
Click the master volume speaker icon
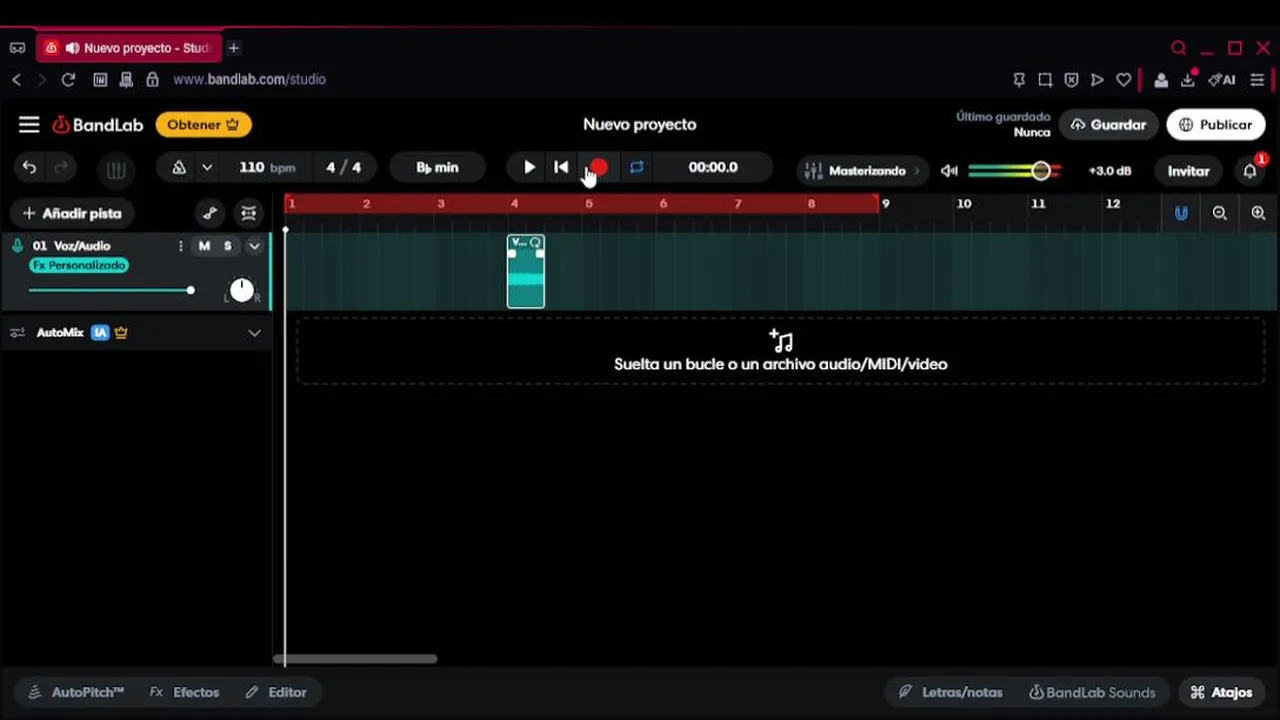949,171
